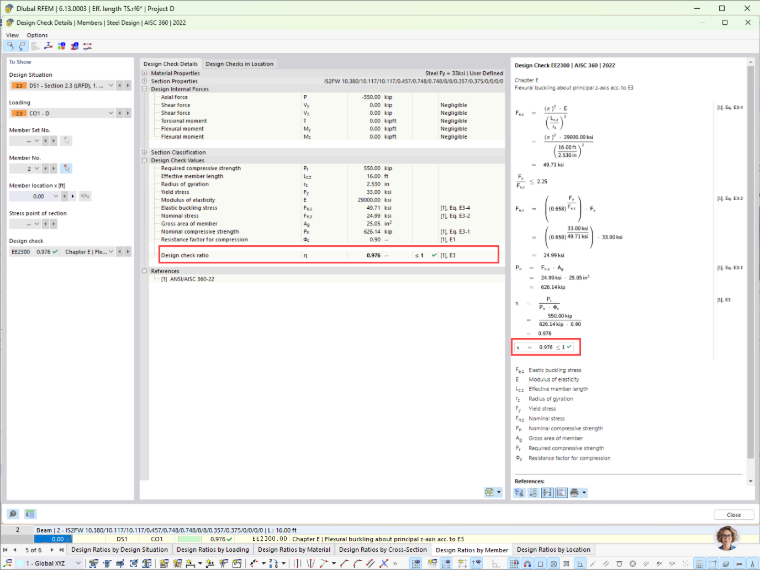Click the select member in graphic icon
This screenshot has width=760, height=570.
66,168
